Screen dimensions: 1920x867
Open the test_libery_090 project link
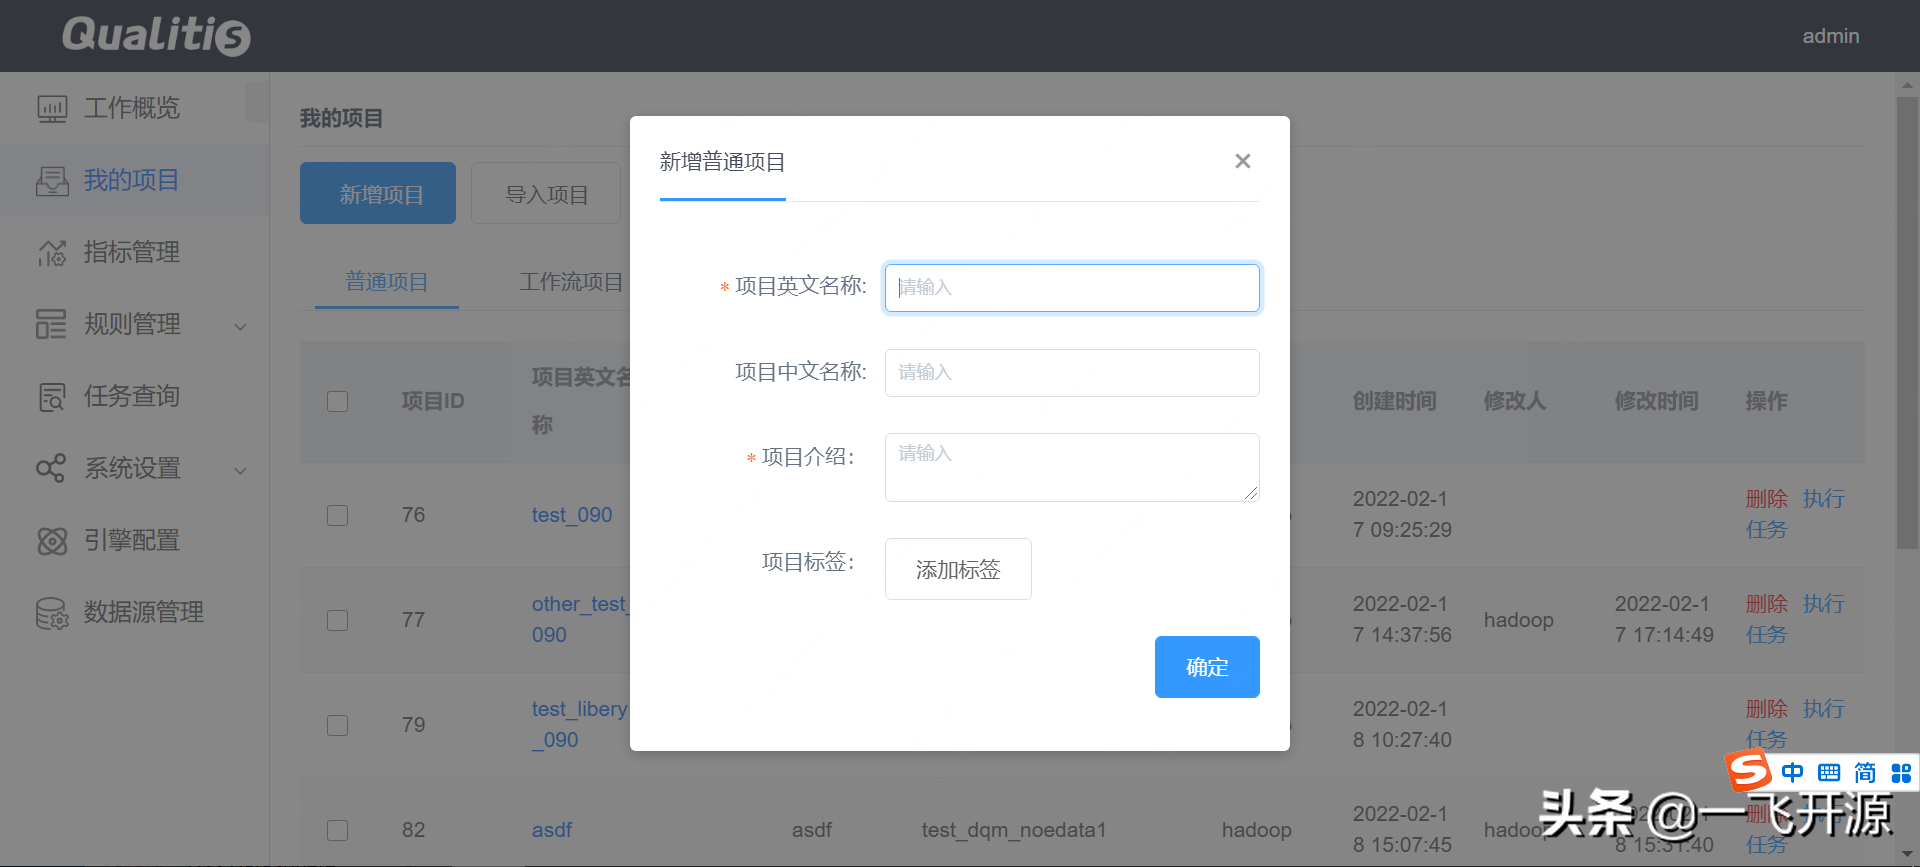pyautogui.click(x=579, y=724)
